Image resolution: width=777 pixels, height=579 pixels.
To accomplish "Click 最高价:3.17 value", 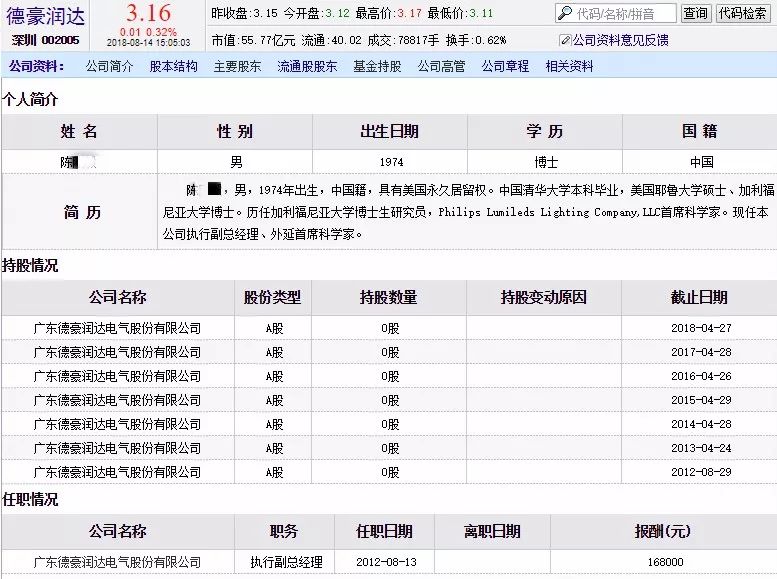I will point(388,13).
